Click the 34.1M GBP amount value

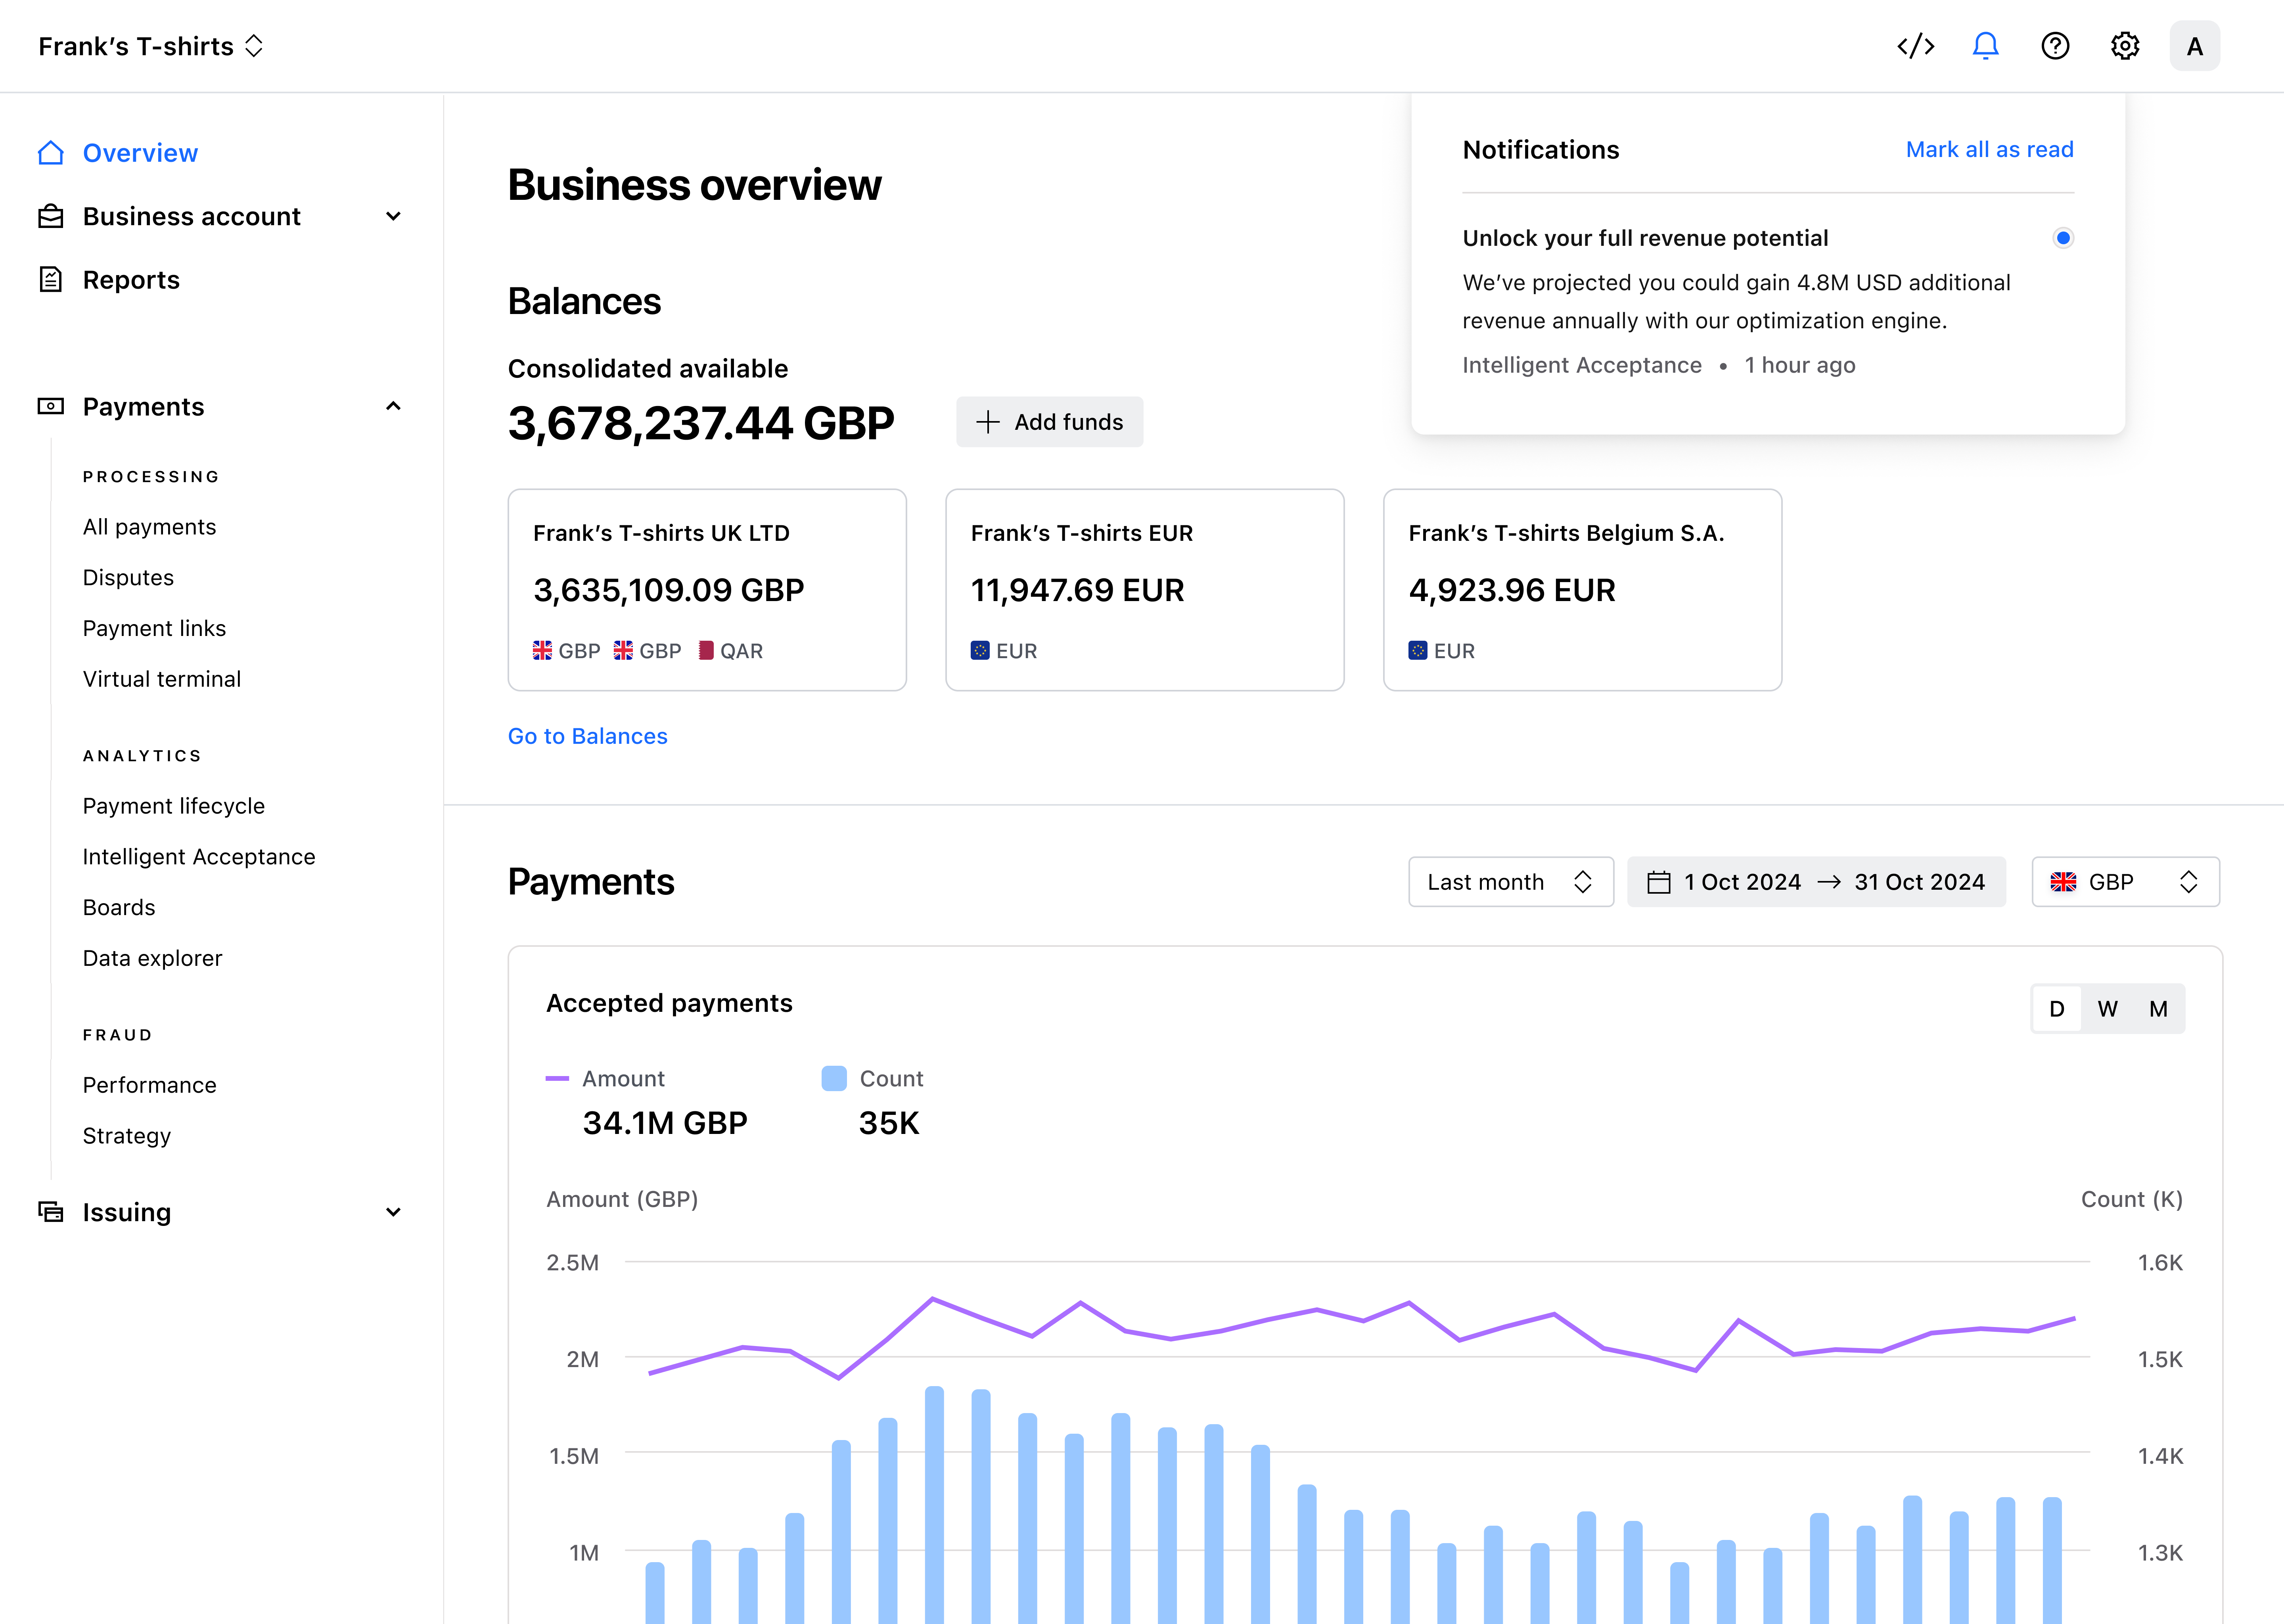tap(665, 1123)
